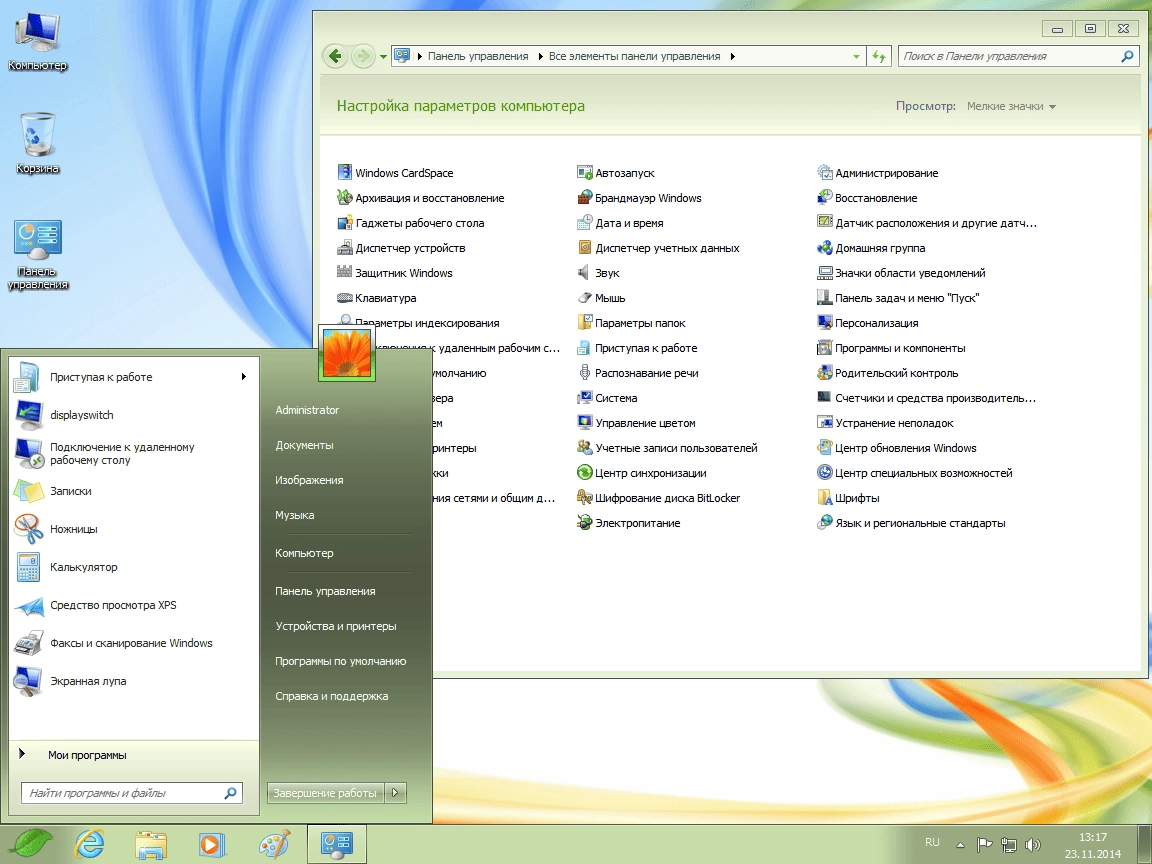This screenshot has width=1152, height=864.
Task: Show hidden tray icons arrow
Action: pyautogui.click(x=960, y=844)
